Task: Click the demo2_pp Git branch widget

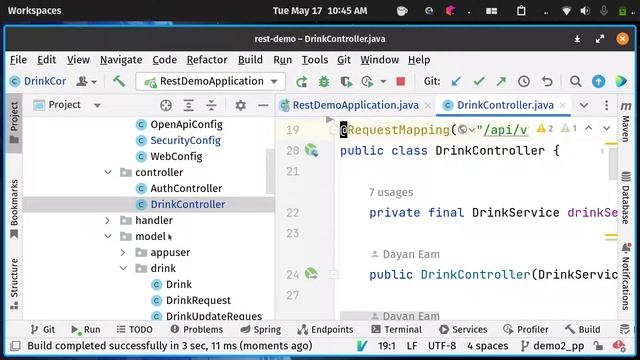Action: (553, 346)
